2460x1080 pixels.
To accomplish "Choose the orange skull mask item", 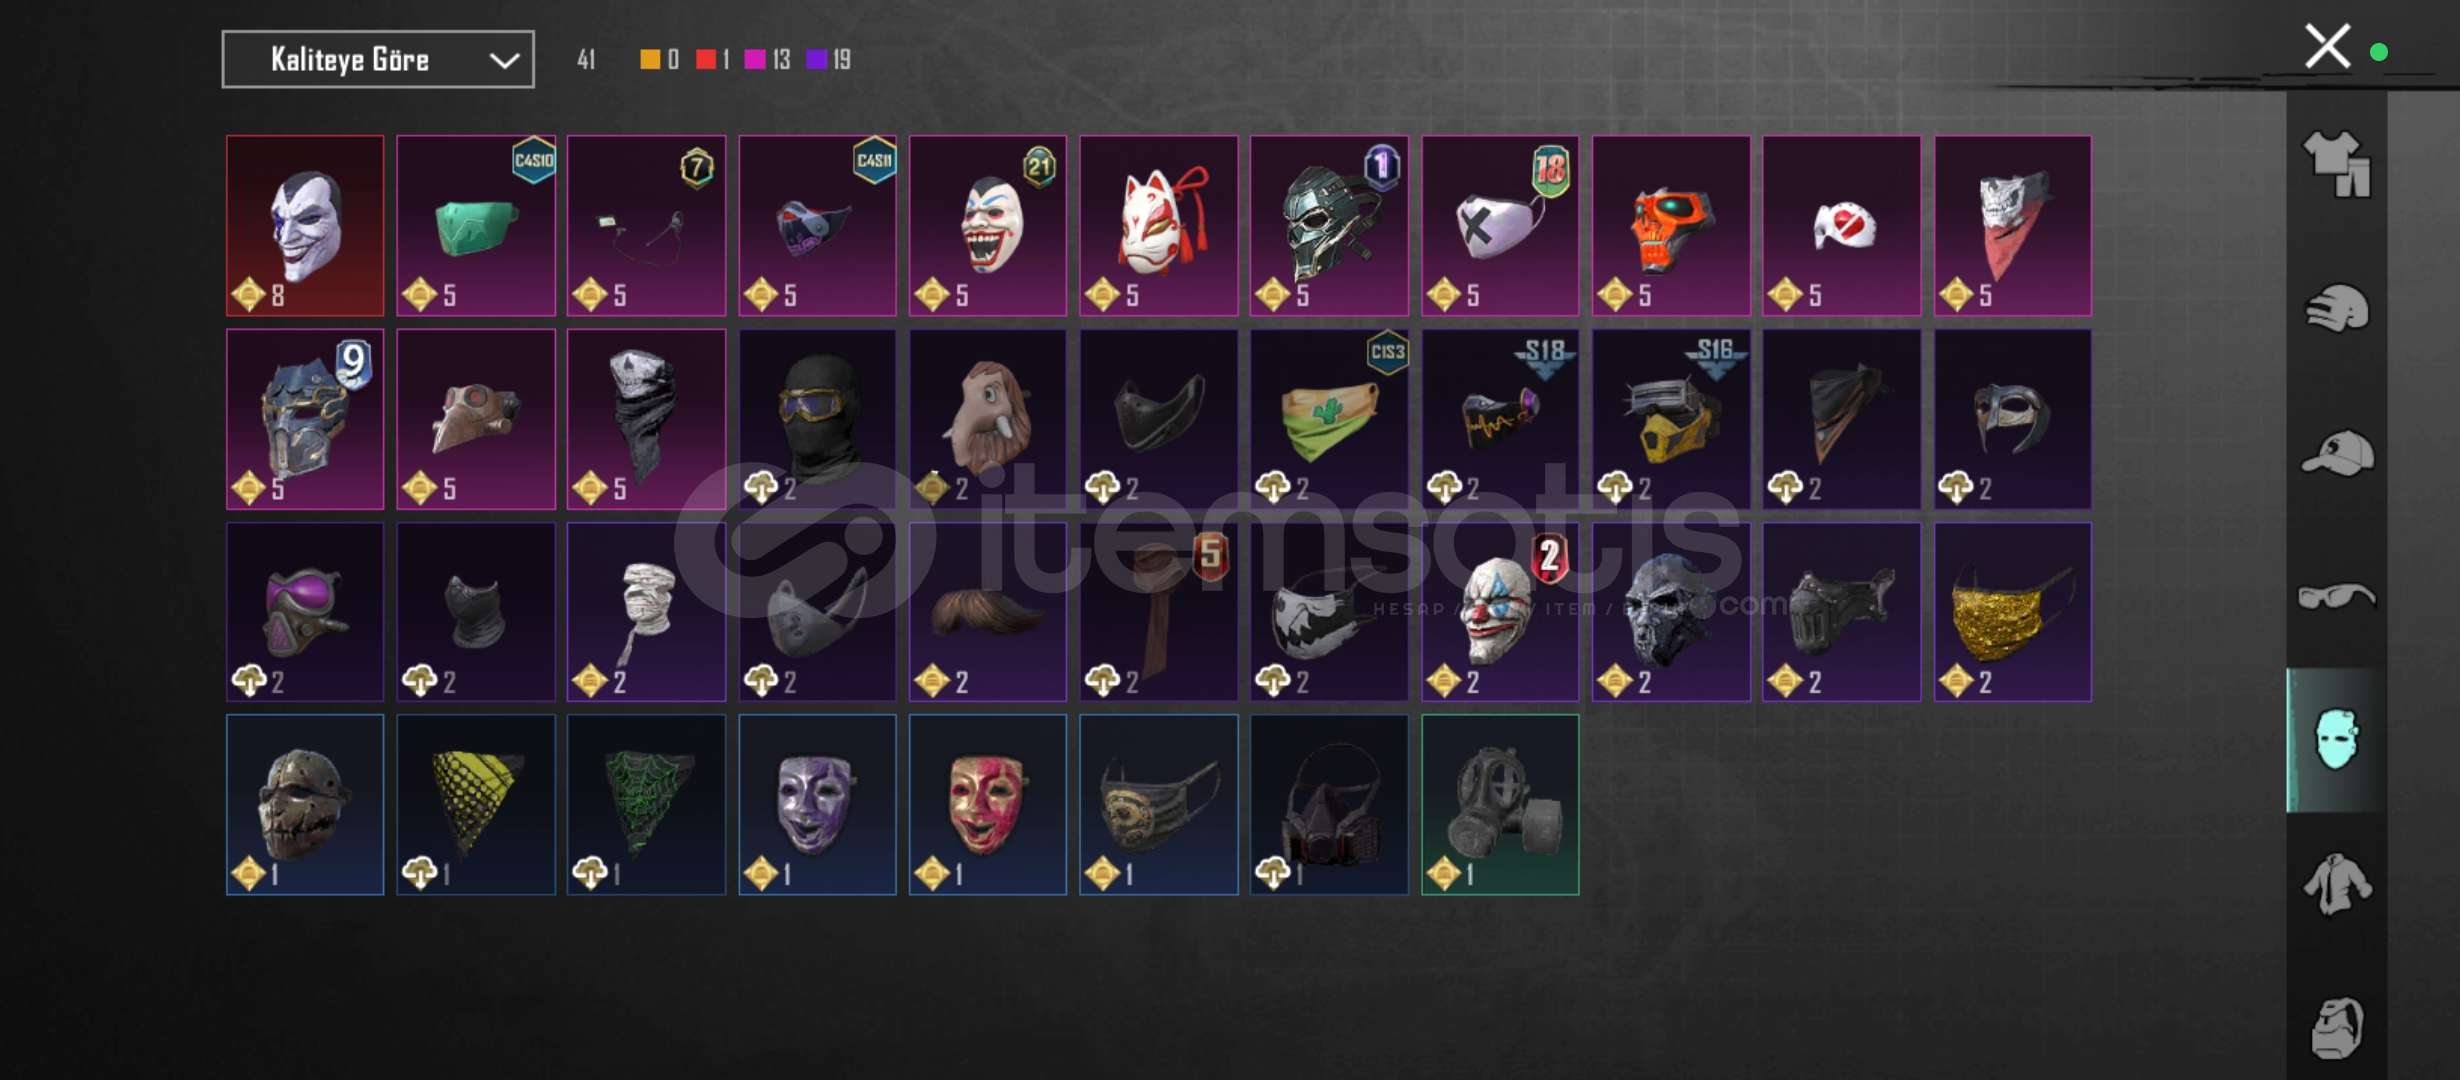I will [x=1671, y=226].
